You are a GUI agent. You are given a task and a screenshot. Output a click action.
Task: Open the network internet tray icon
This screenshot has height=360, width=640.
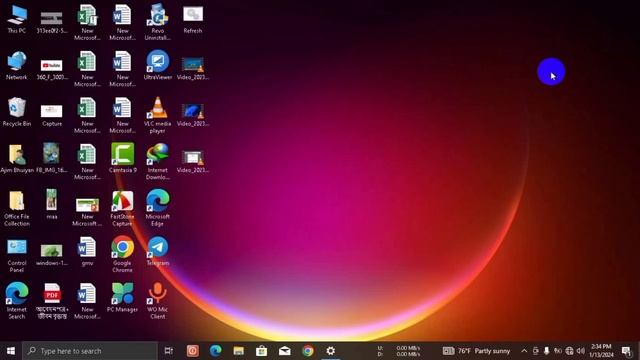point(569,351)
